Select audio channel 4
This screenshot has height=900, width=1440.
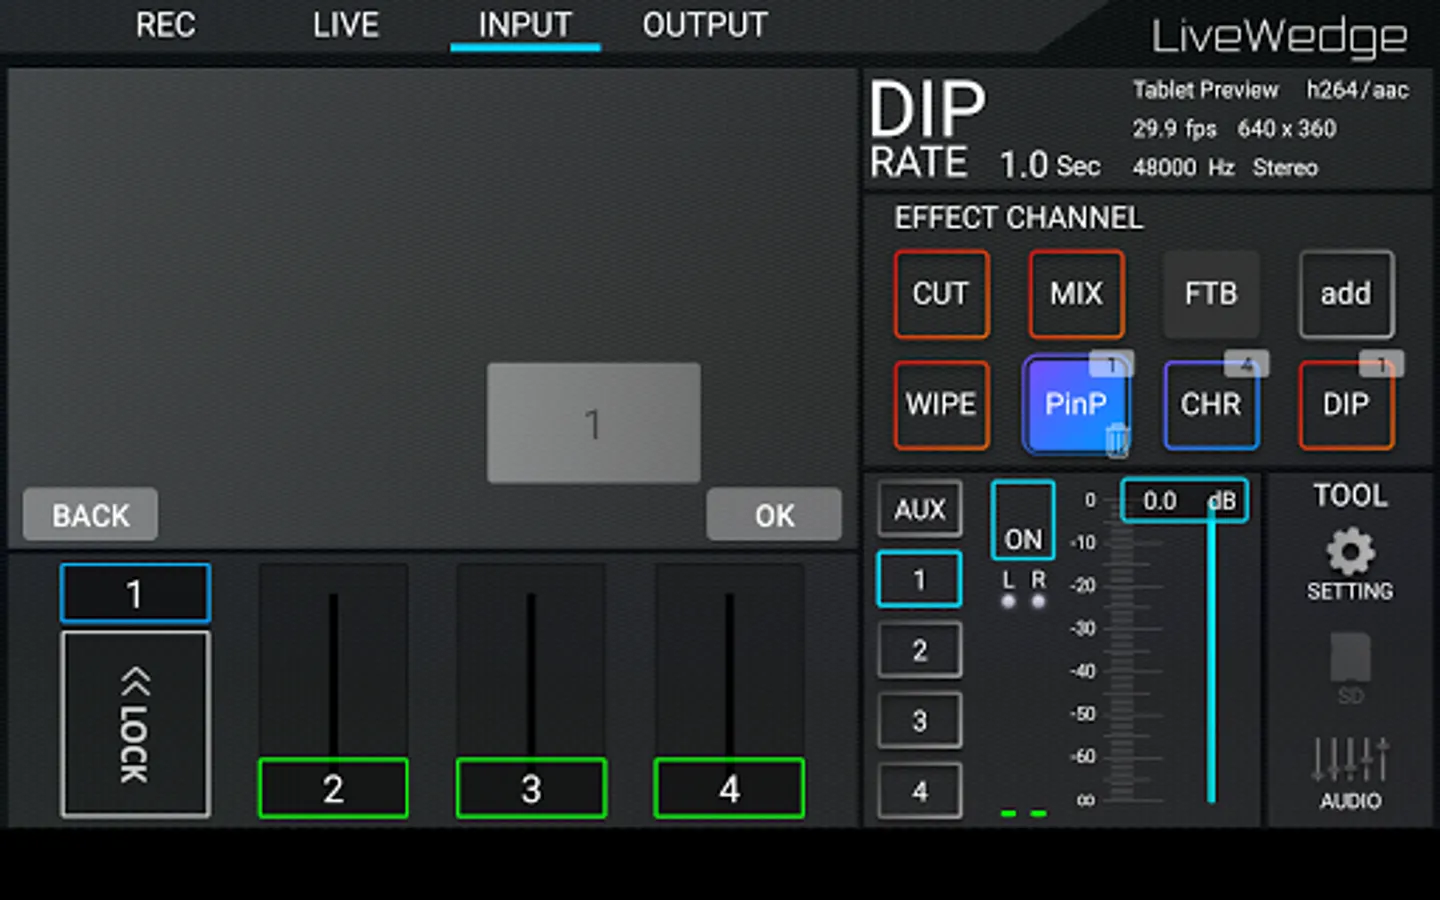[x=920, y=791]
